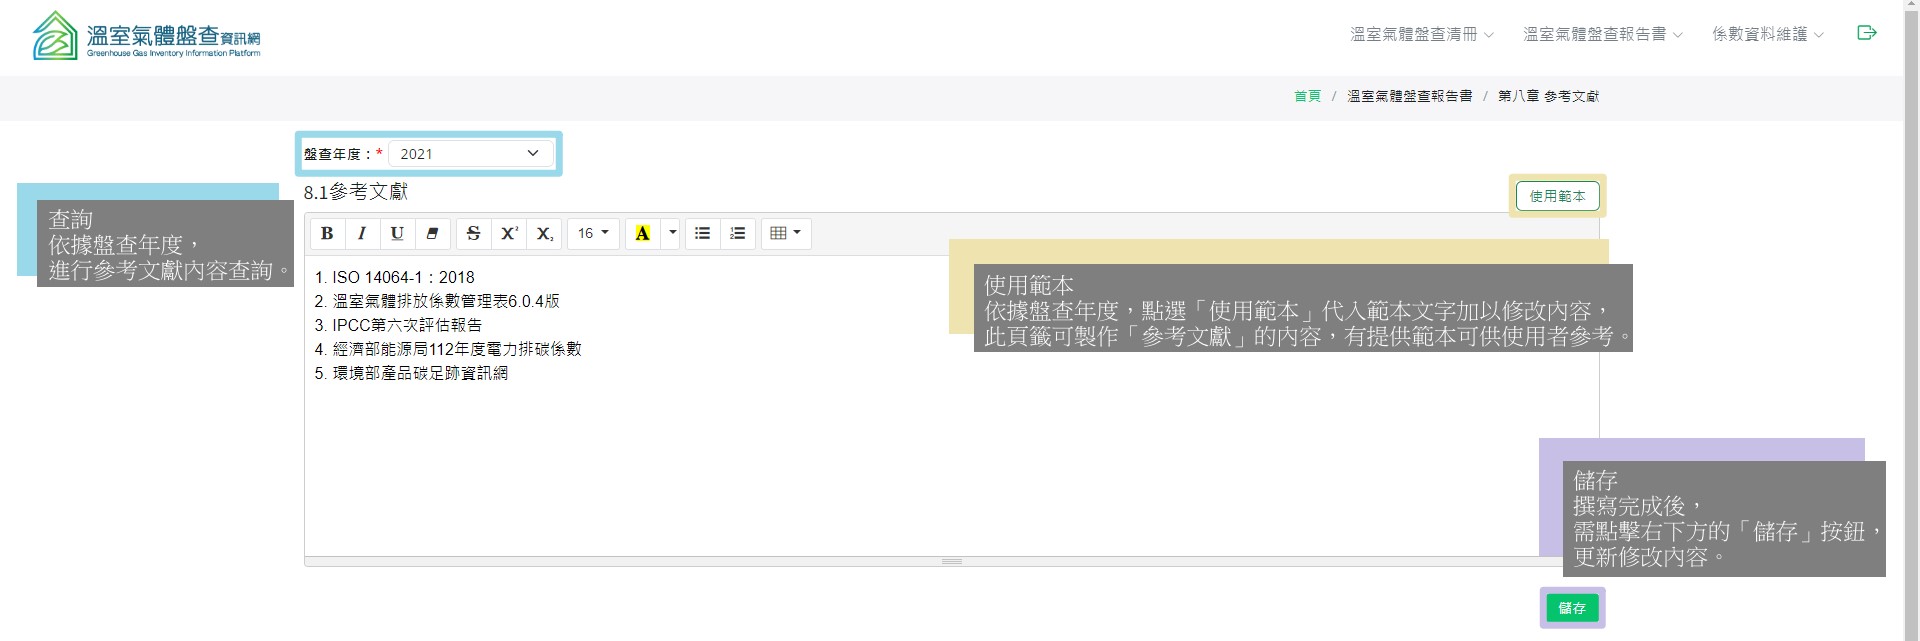This screenshot has height=641, width=1920.
Task: Open the color picker dropdown arrow
Action: pos(672,233)
